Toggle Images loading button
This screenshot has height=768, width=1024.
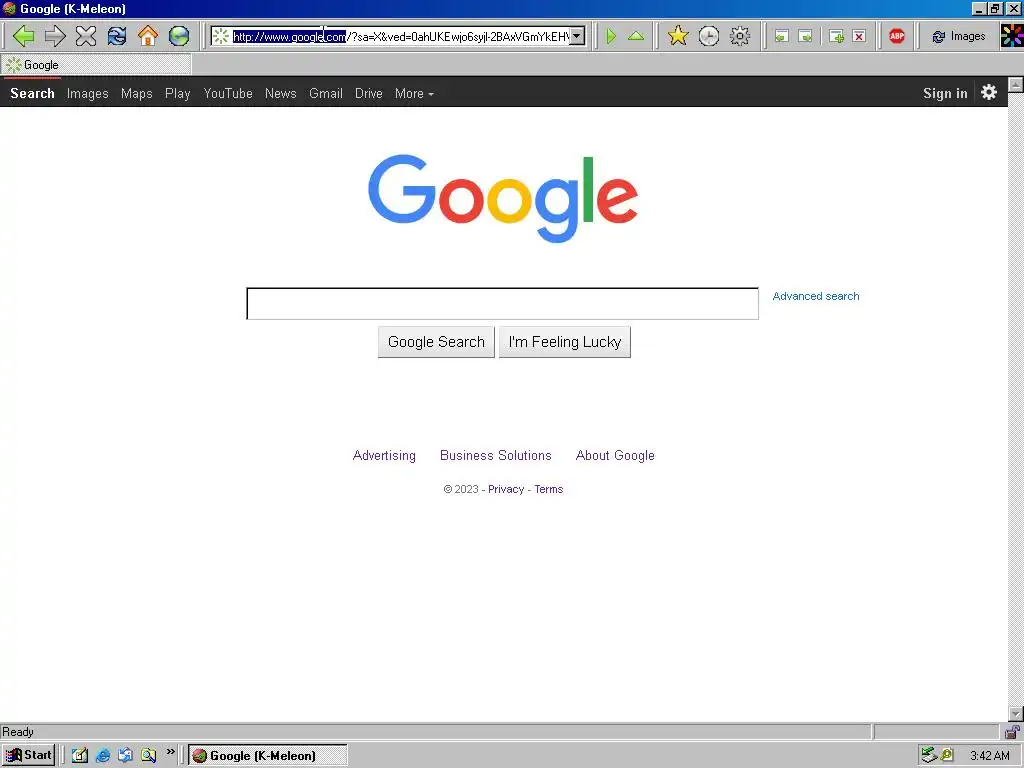[x=959, y=37]
